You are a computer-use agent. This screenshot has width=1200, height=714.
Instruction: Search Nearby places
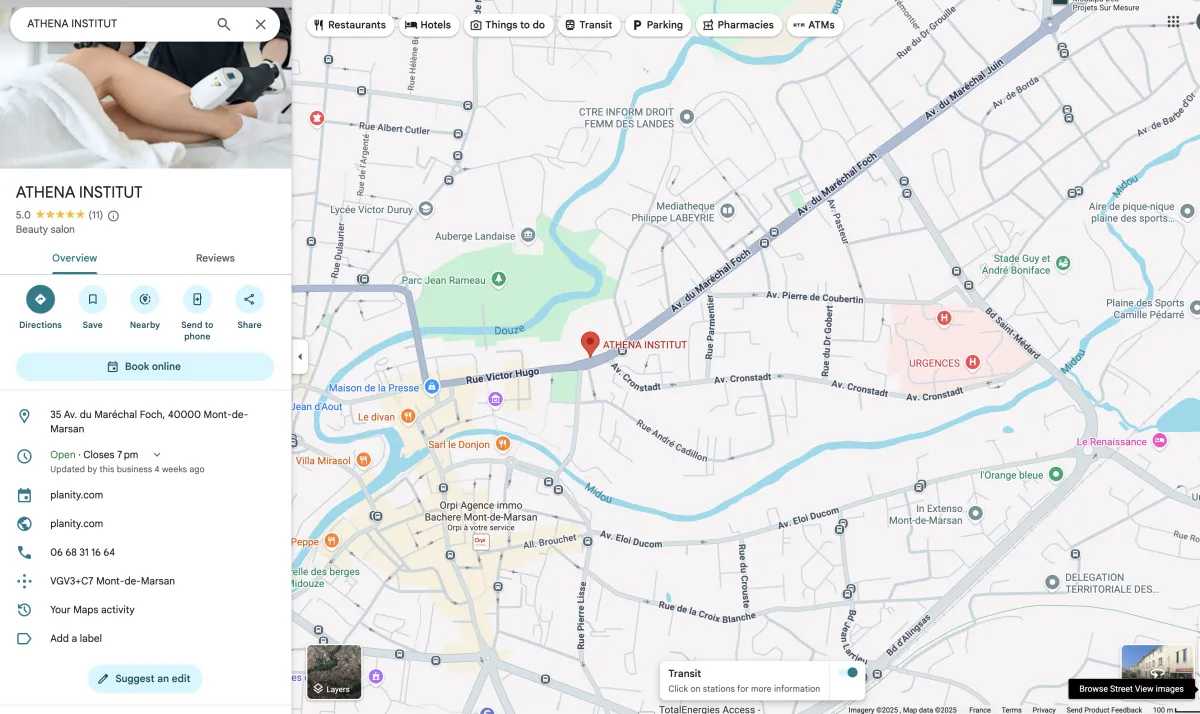145,307
